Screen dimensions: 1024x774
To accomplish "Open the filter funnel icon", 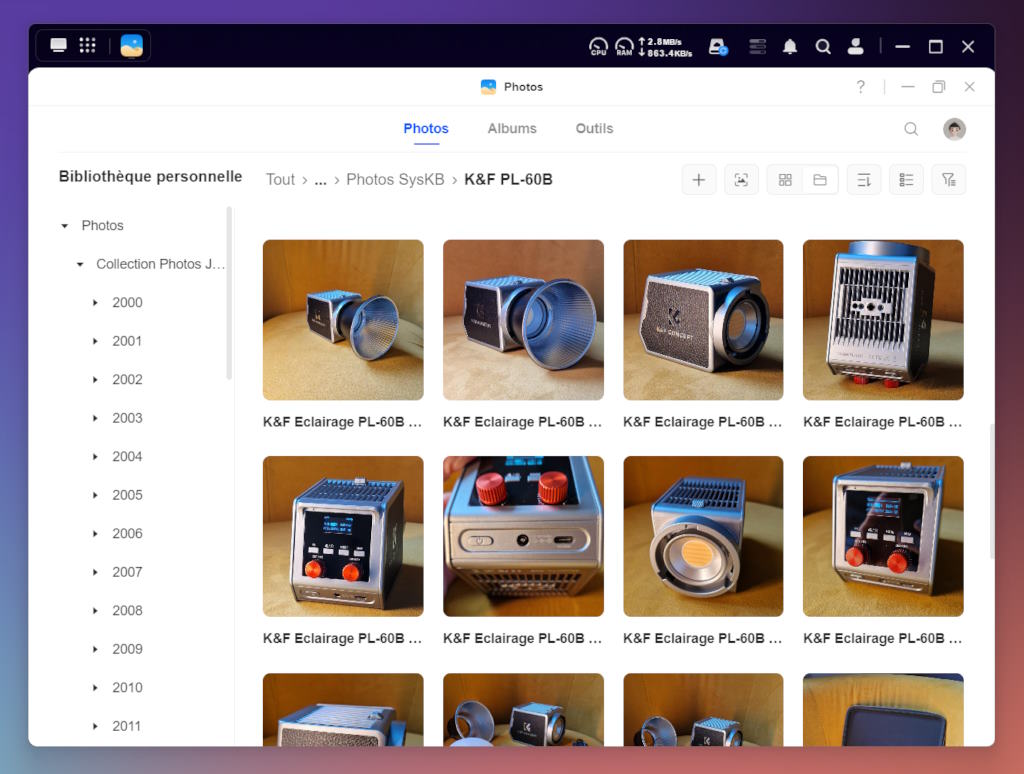I will pos(949,180).
